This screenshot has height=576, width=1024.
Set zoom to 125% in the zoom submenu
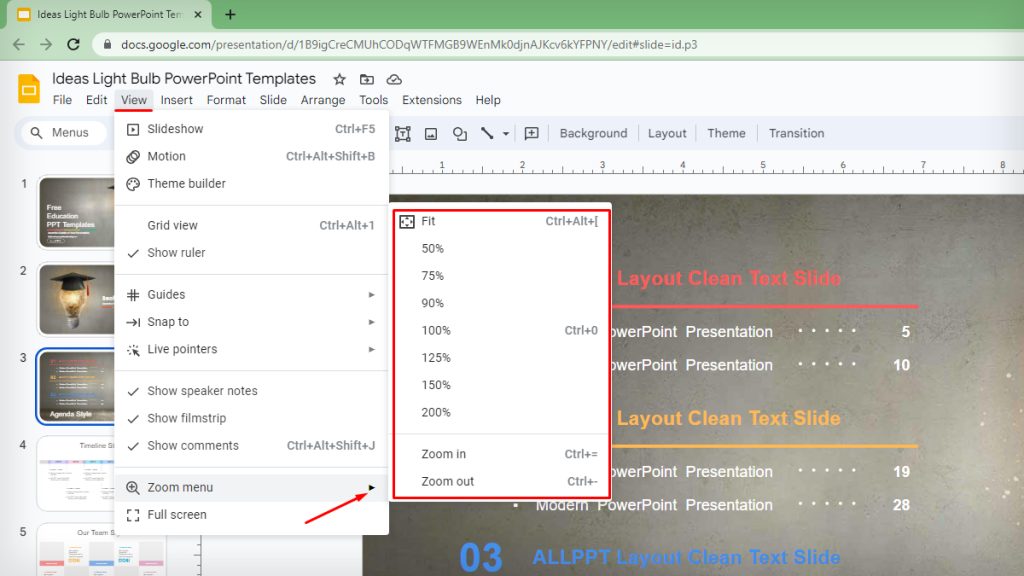[436, 358]
